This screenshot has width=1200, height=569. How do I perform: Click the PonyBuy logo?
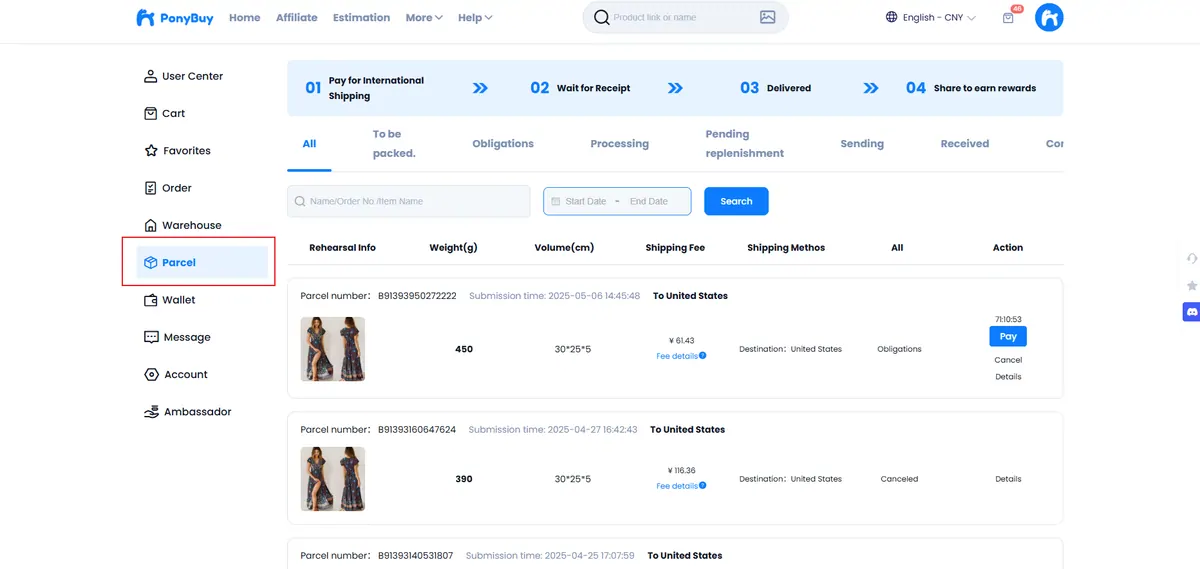pyautogui.click(x=175, y=18)
